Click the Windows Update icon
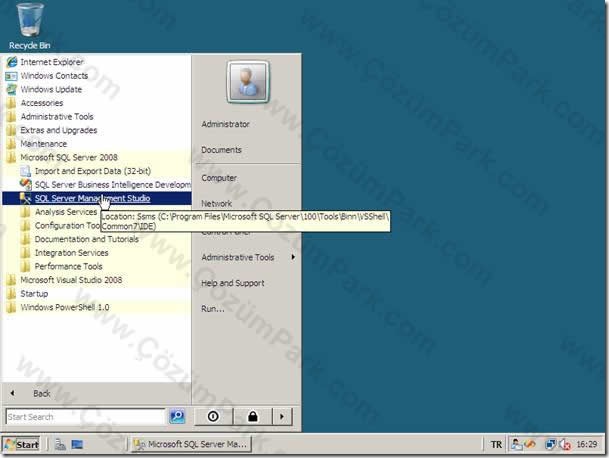This screenshot has height=458, width=609. coord(12,89)
